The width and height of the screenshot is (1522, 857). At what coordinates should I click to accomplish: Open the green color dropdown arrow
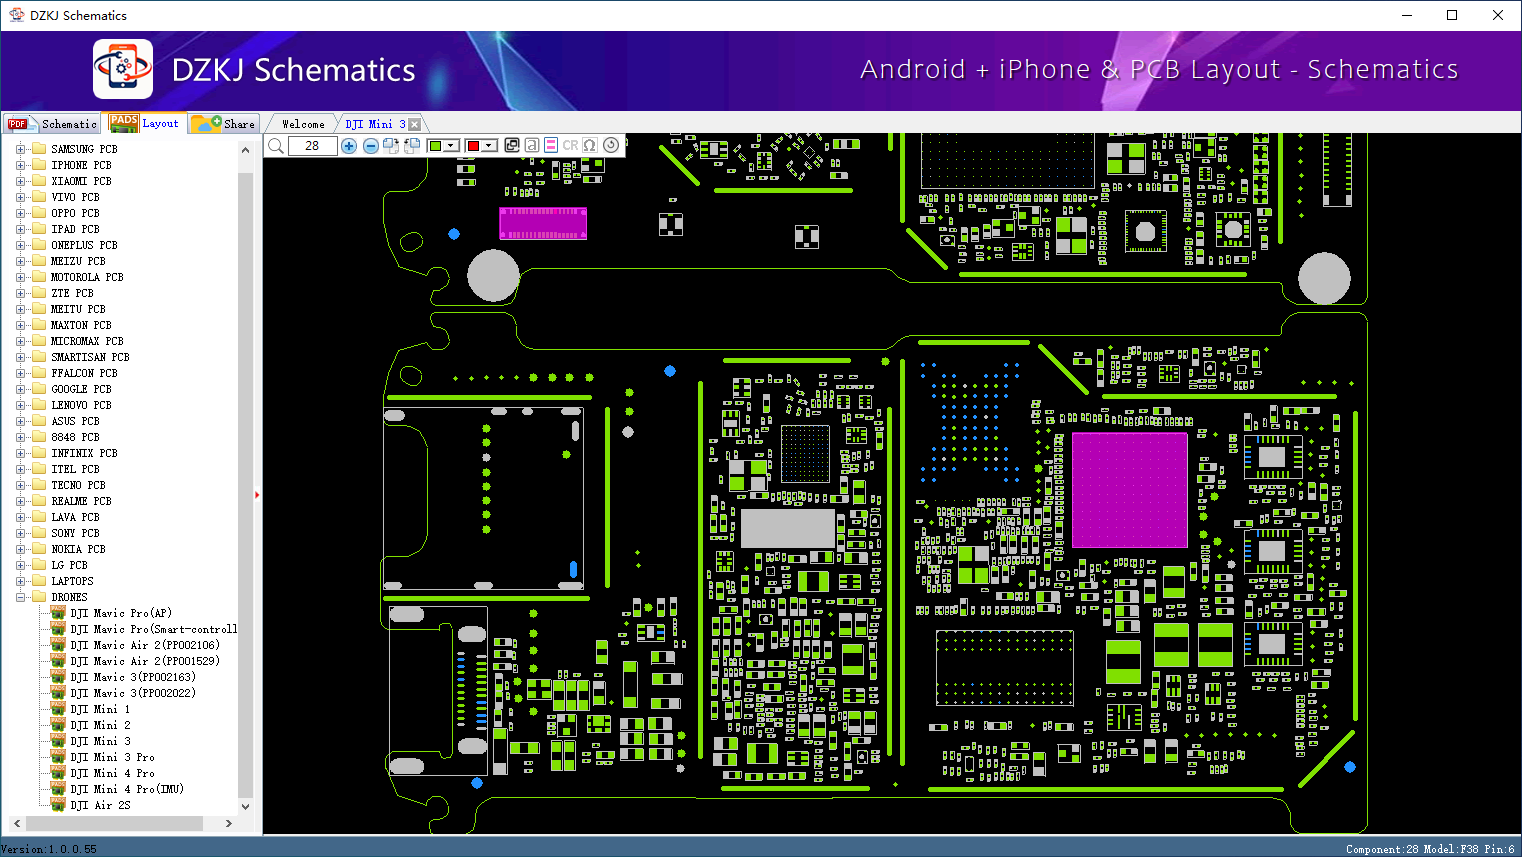451,146
